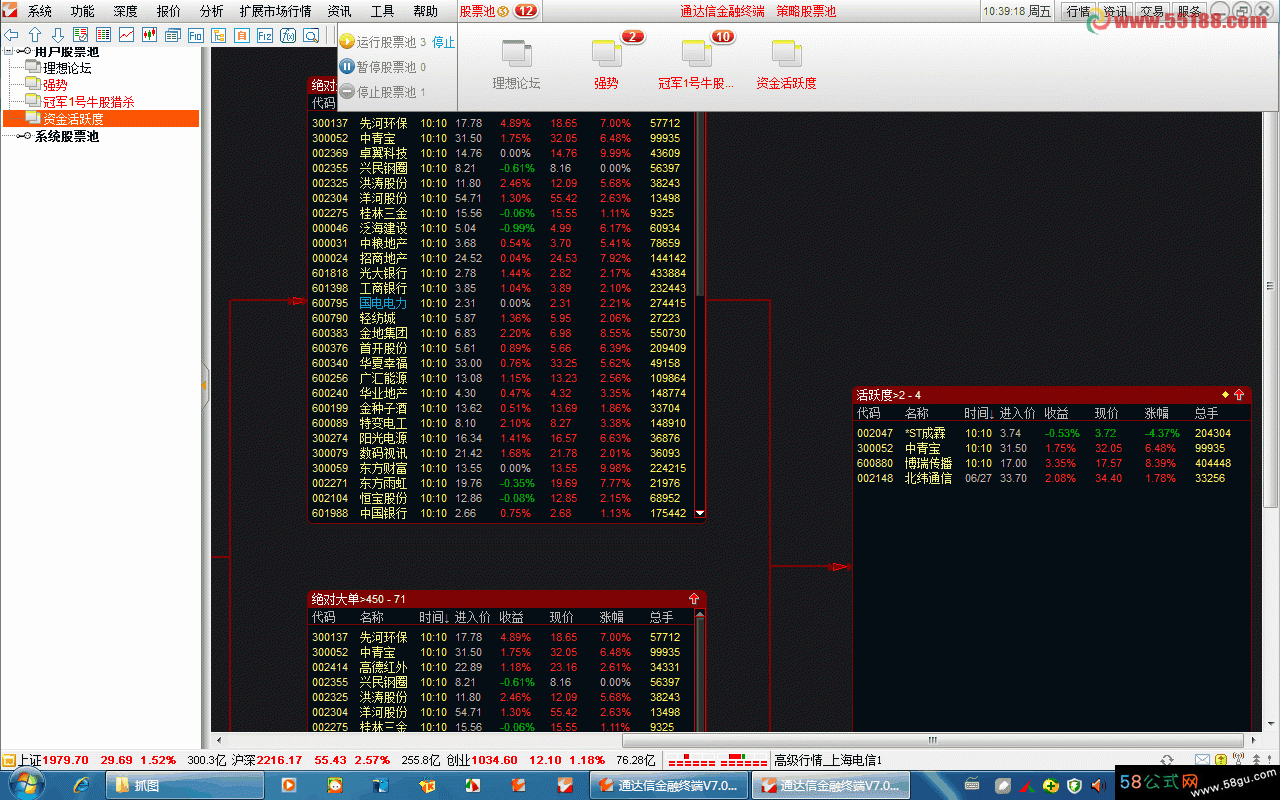Select the *ST成霖 row in 活跃度 panel
Image resolution: width=1280 pixels, height=800 pixels.
1051,433
